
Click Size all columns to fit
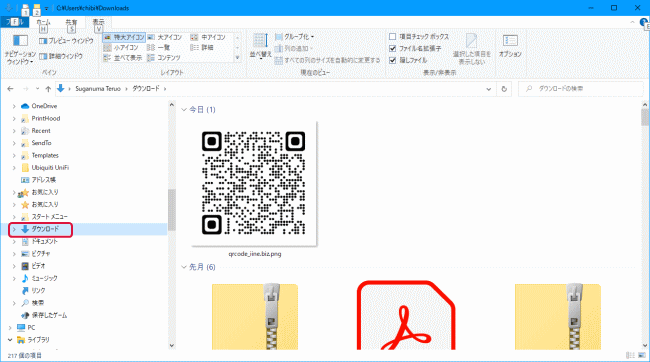click(x=327, y=61)
